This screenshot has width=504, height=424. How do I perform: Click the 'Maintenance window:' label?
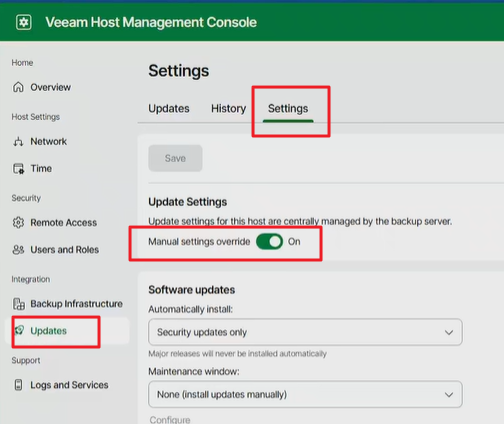[x=194, y=371]
